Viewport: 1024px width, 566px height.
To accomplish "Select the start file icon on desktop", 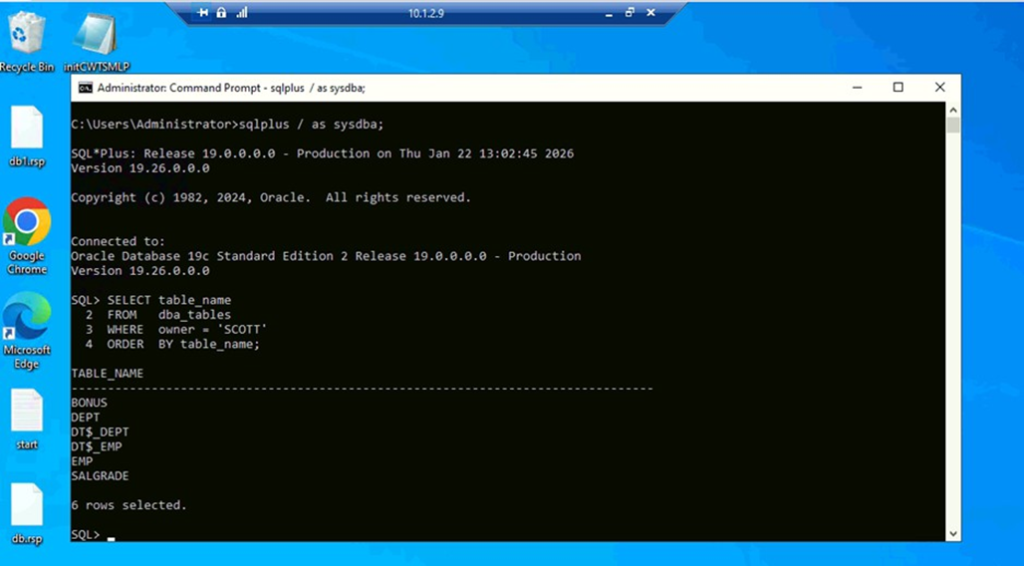I will (27, 419).
